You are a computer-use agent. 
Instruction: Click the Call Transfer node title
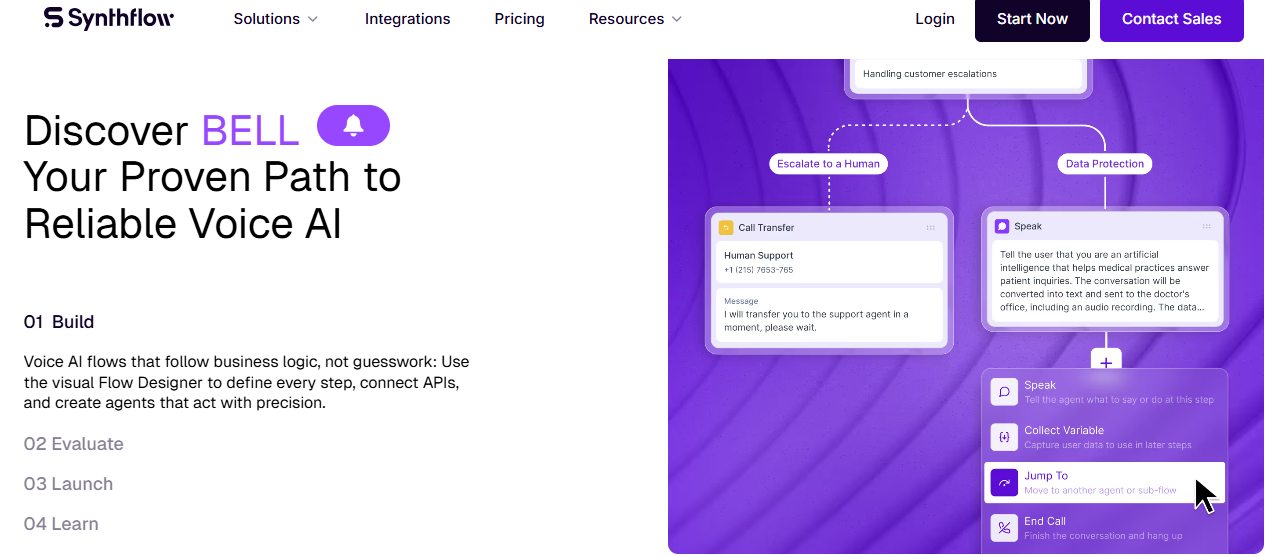pos(766,228)
